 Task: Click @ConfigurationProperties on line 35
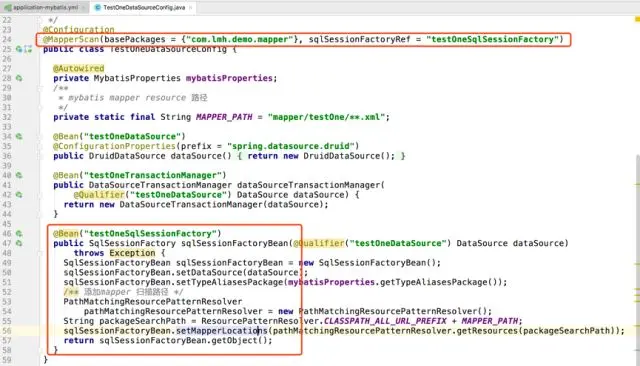[114, 146]
